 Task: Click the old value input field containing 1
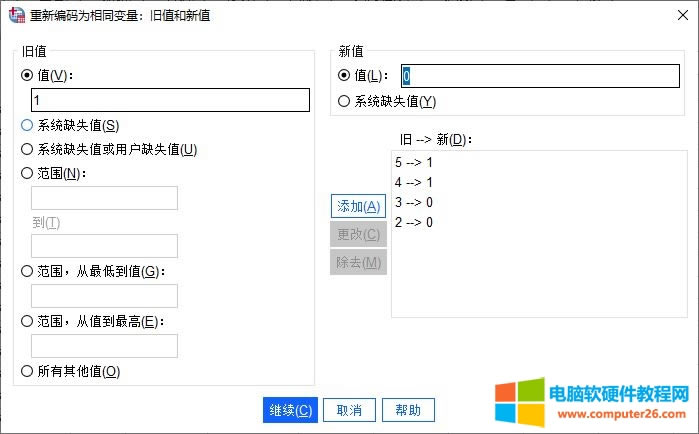pos(170,100)
